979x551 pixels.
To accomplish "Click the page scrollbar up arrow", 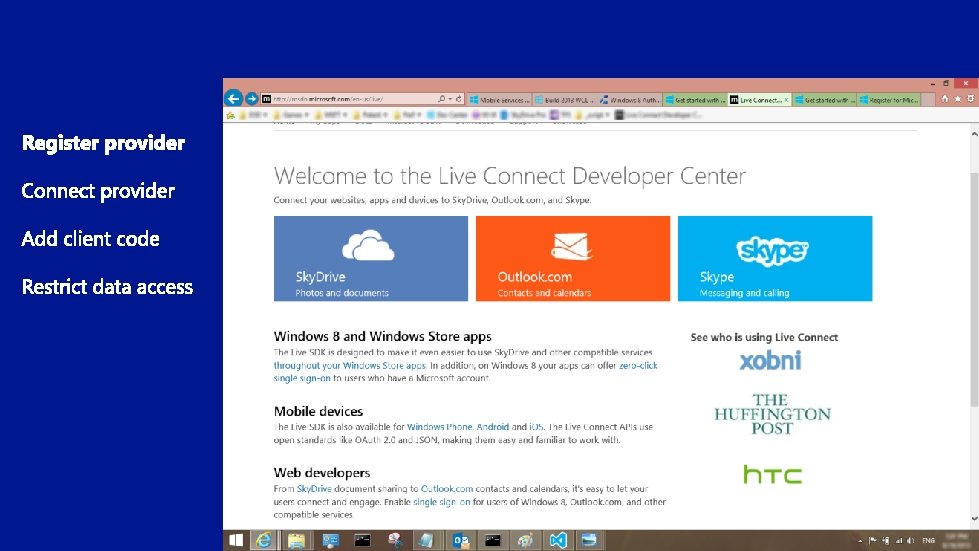I will pyautogui.click(x=974, y=134).
